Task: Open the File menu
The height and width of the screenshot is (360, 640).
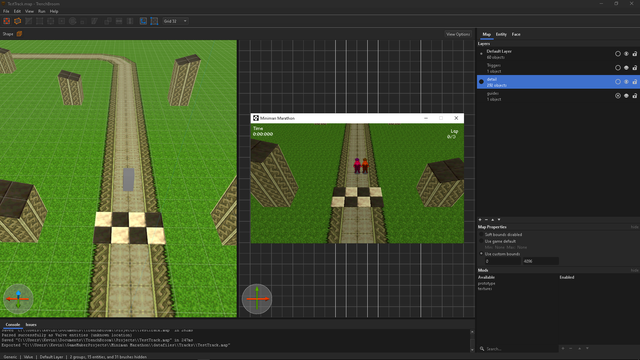Action: 6,11
